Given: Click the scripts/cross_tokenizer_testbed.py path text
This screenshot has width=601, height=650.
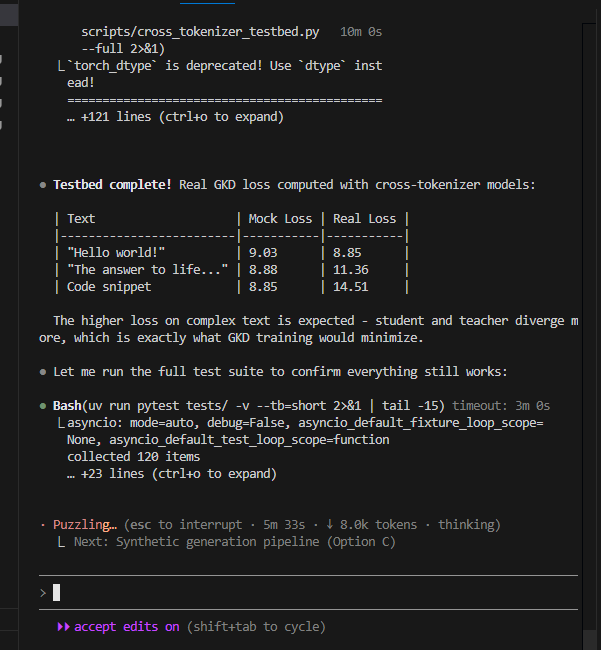Looking at the screenshot, I should tap(200, 32).
